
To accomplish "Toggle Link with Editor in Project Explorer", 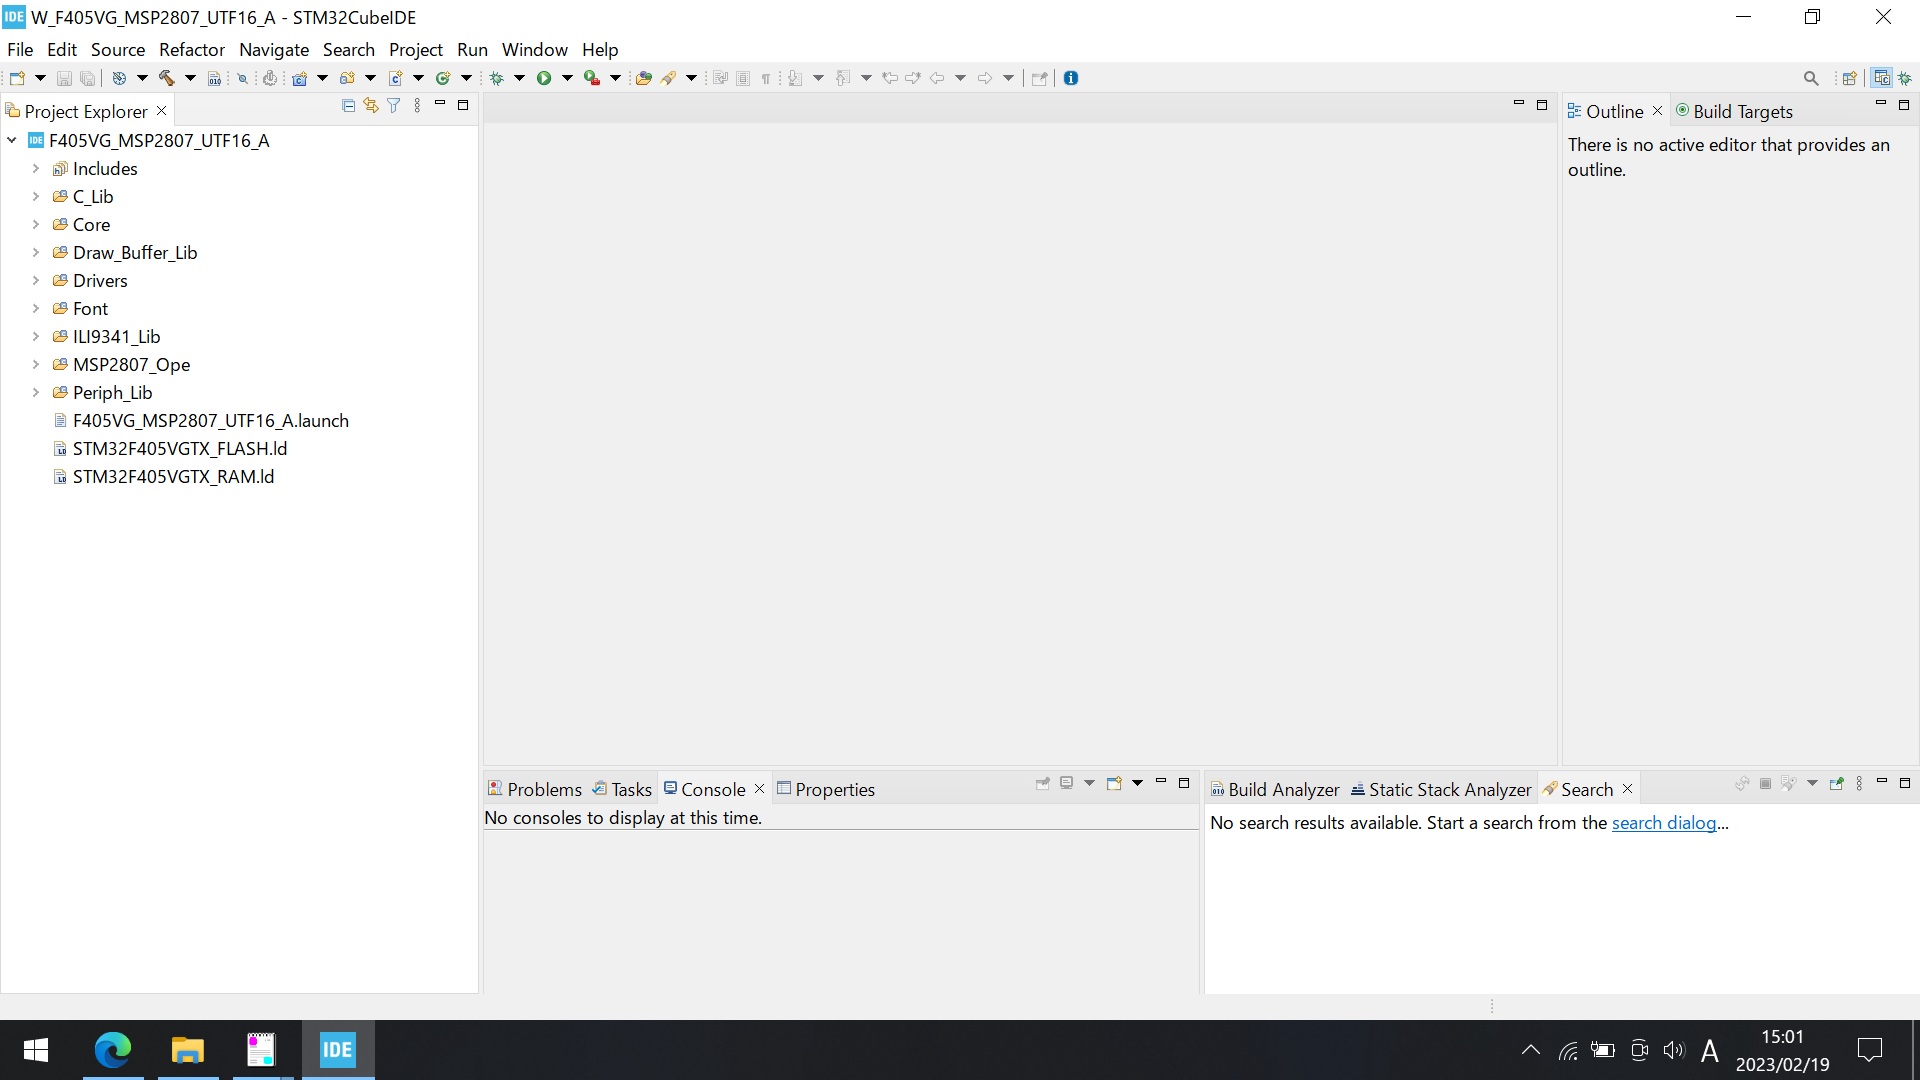I will [371, 105].
